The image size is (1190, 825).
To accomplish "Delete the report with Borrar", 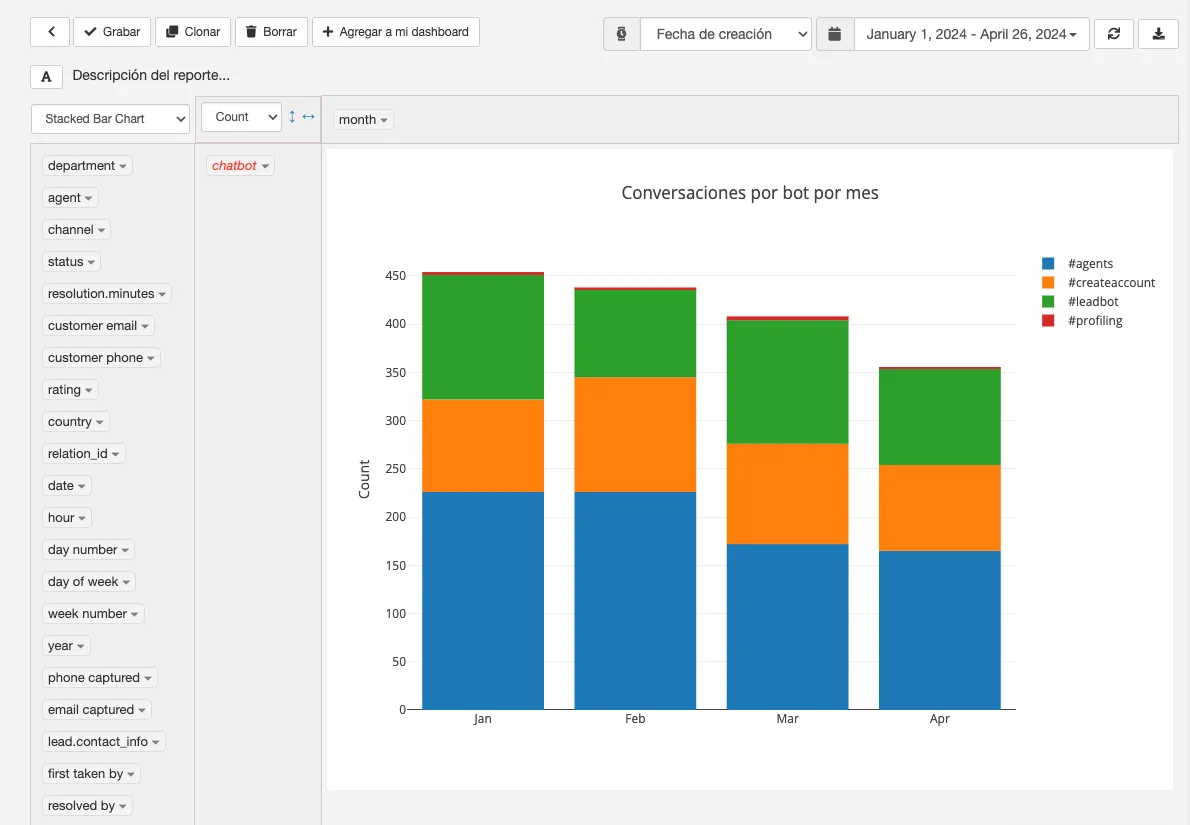I will 271,32.
